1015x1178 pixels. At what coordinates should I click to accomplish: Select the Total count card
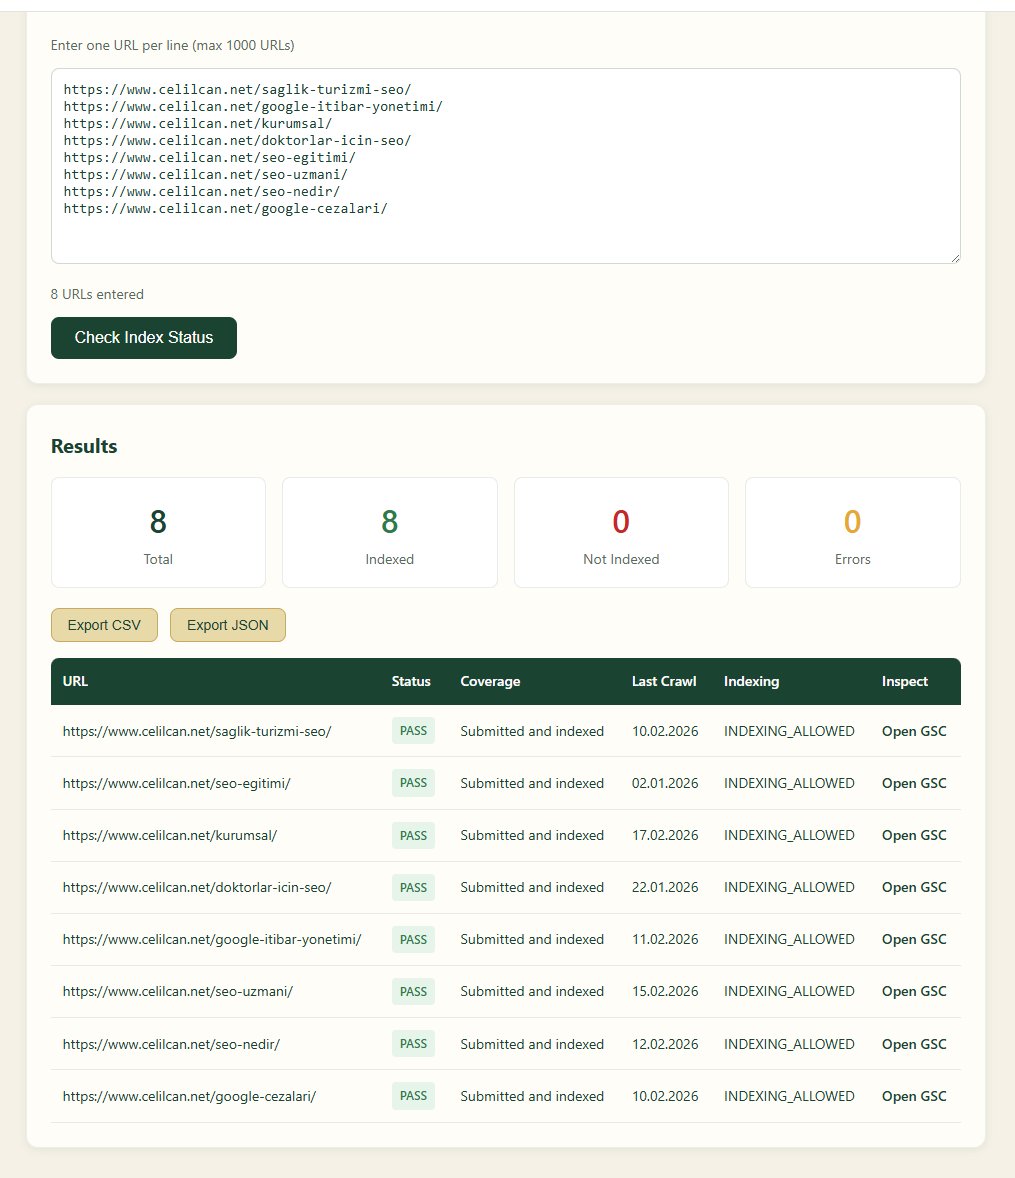pyautogui.click(x=158, y=533)
